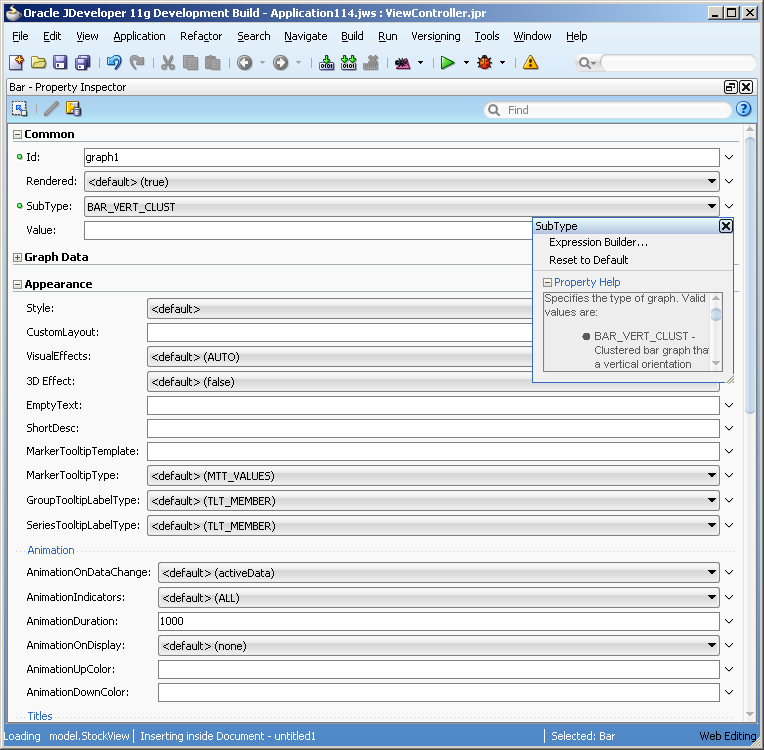The width and height of the screenshot is (764, 750).
Task: Click the yellow warning triangle icon
Action: 531,62
